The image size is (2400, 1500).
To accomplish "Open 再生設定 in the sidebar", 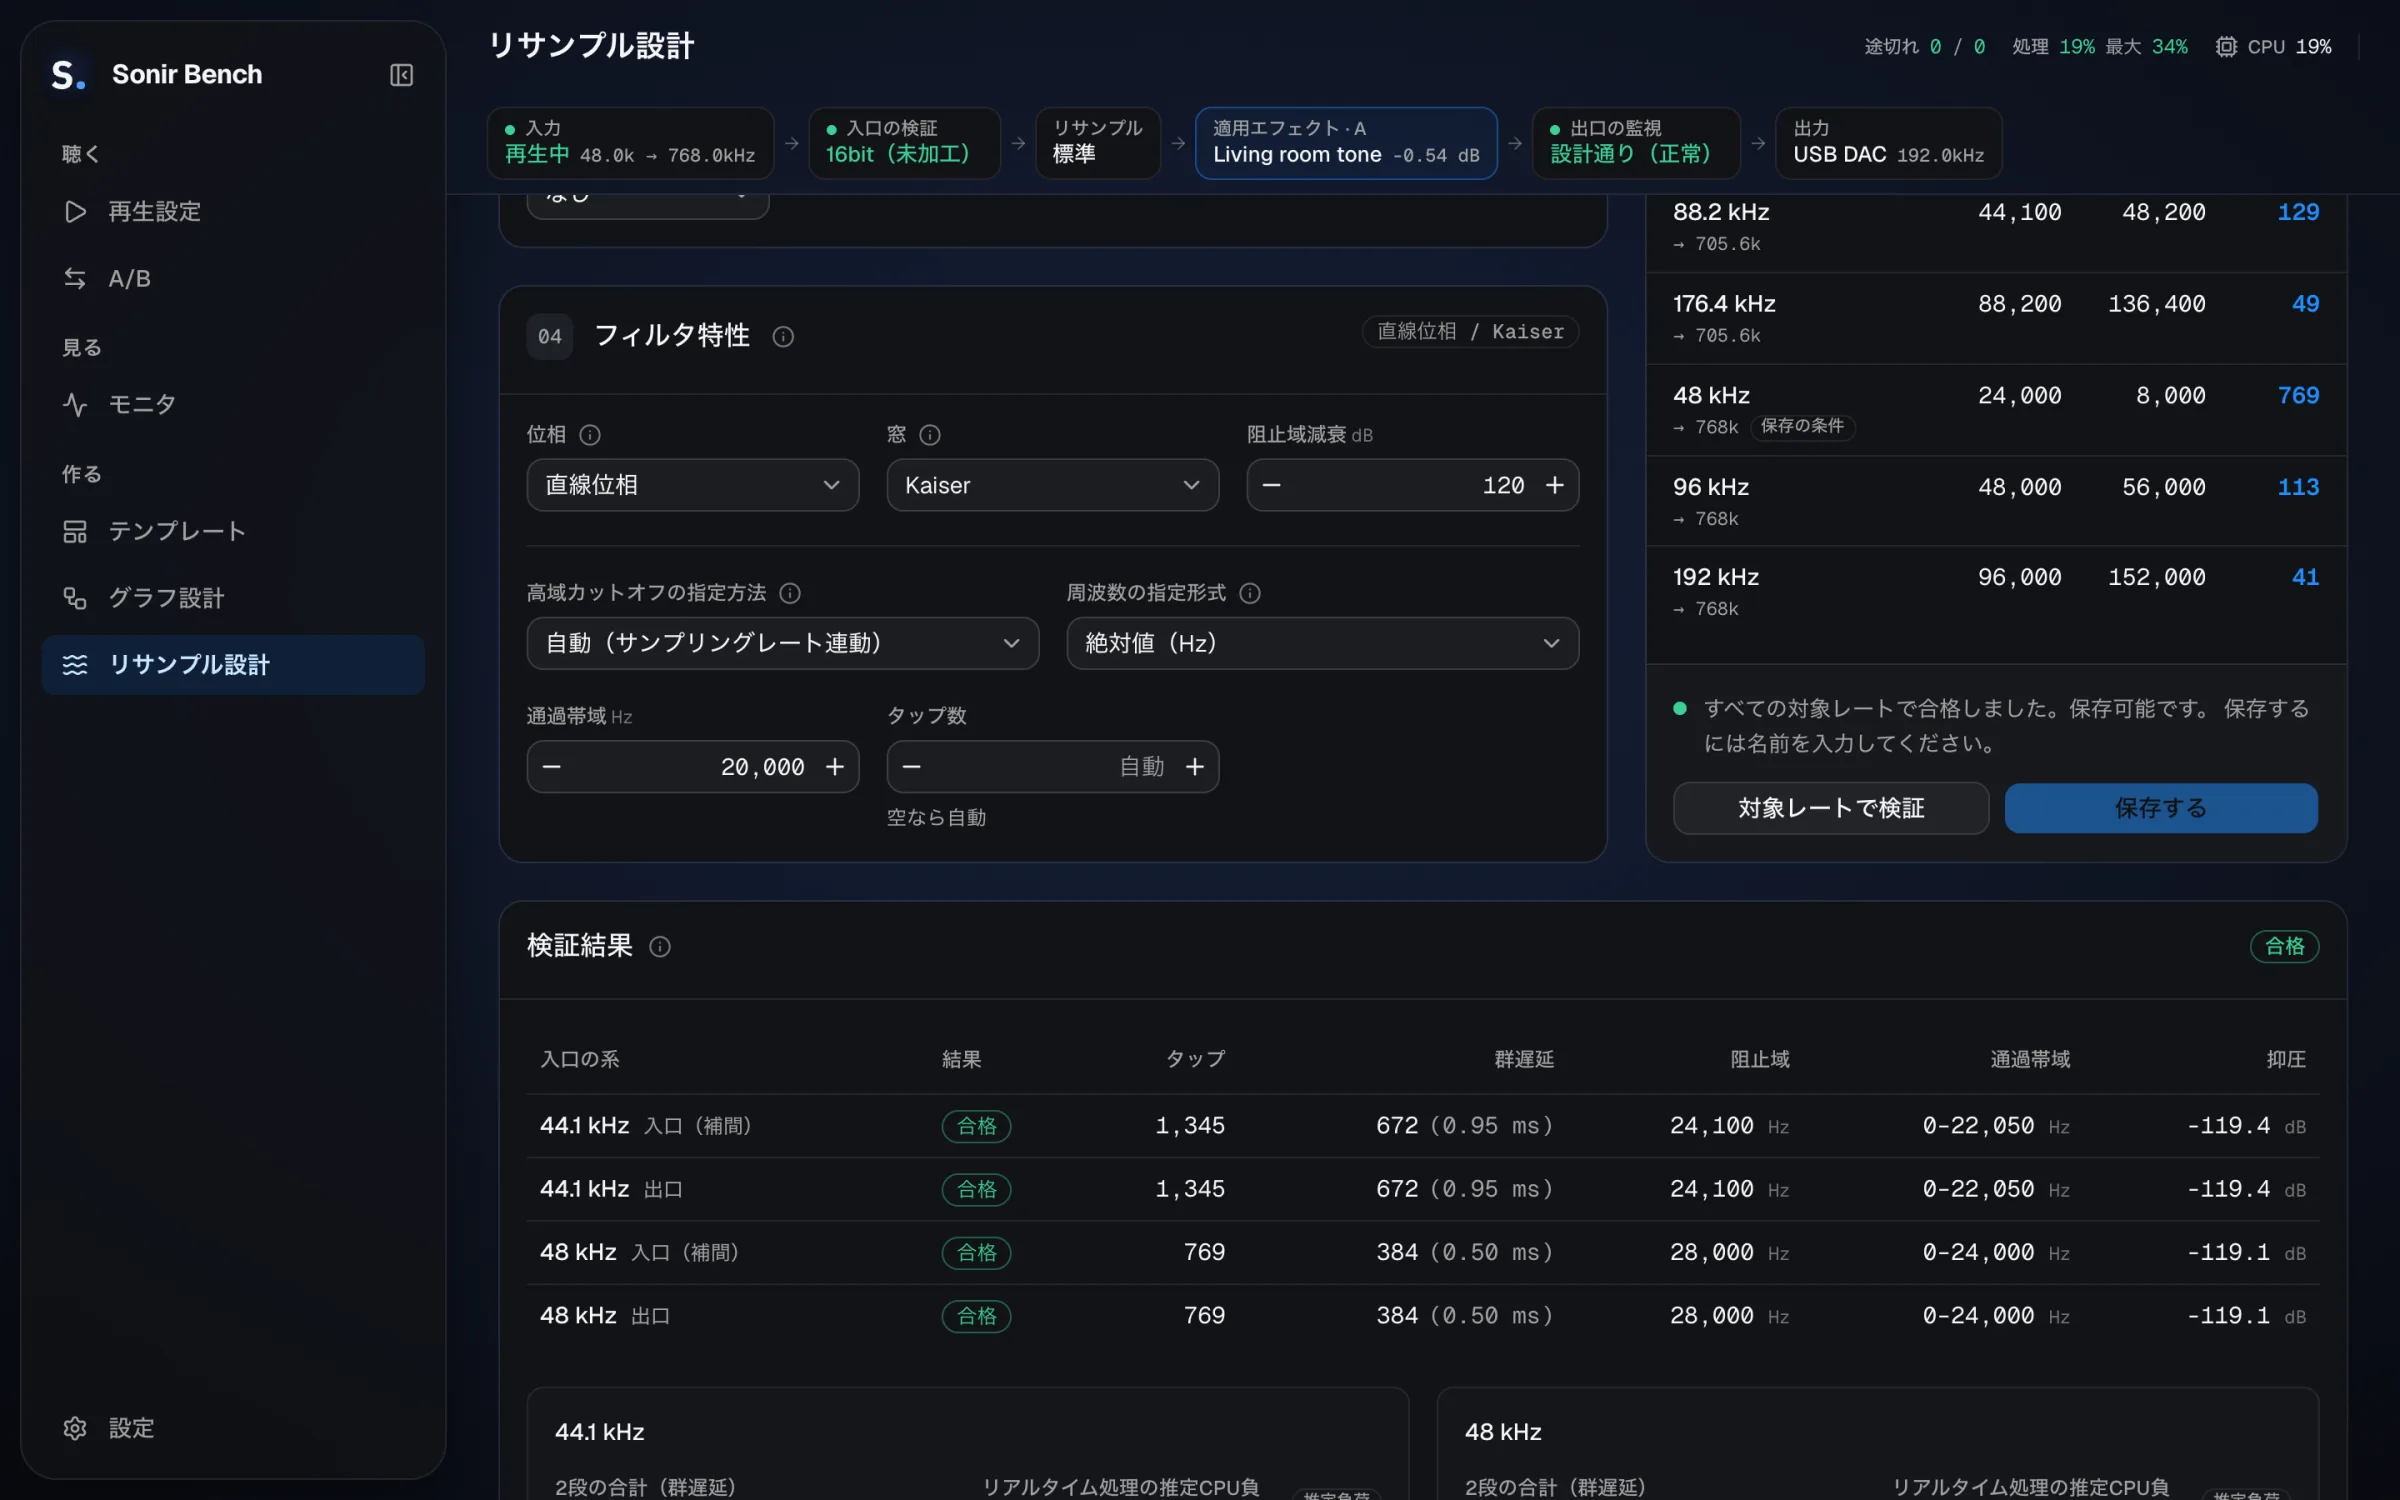I will click(233, 212).
